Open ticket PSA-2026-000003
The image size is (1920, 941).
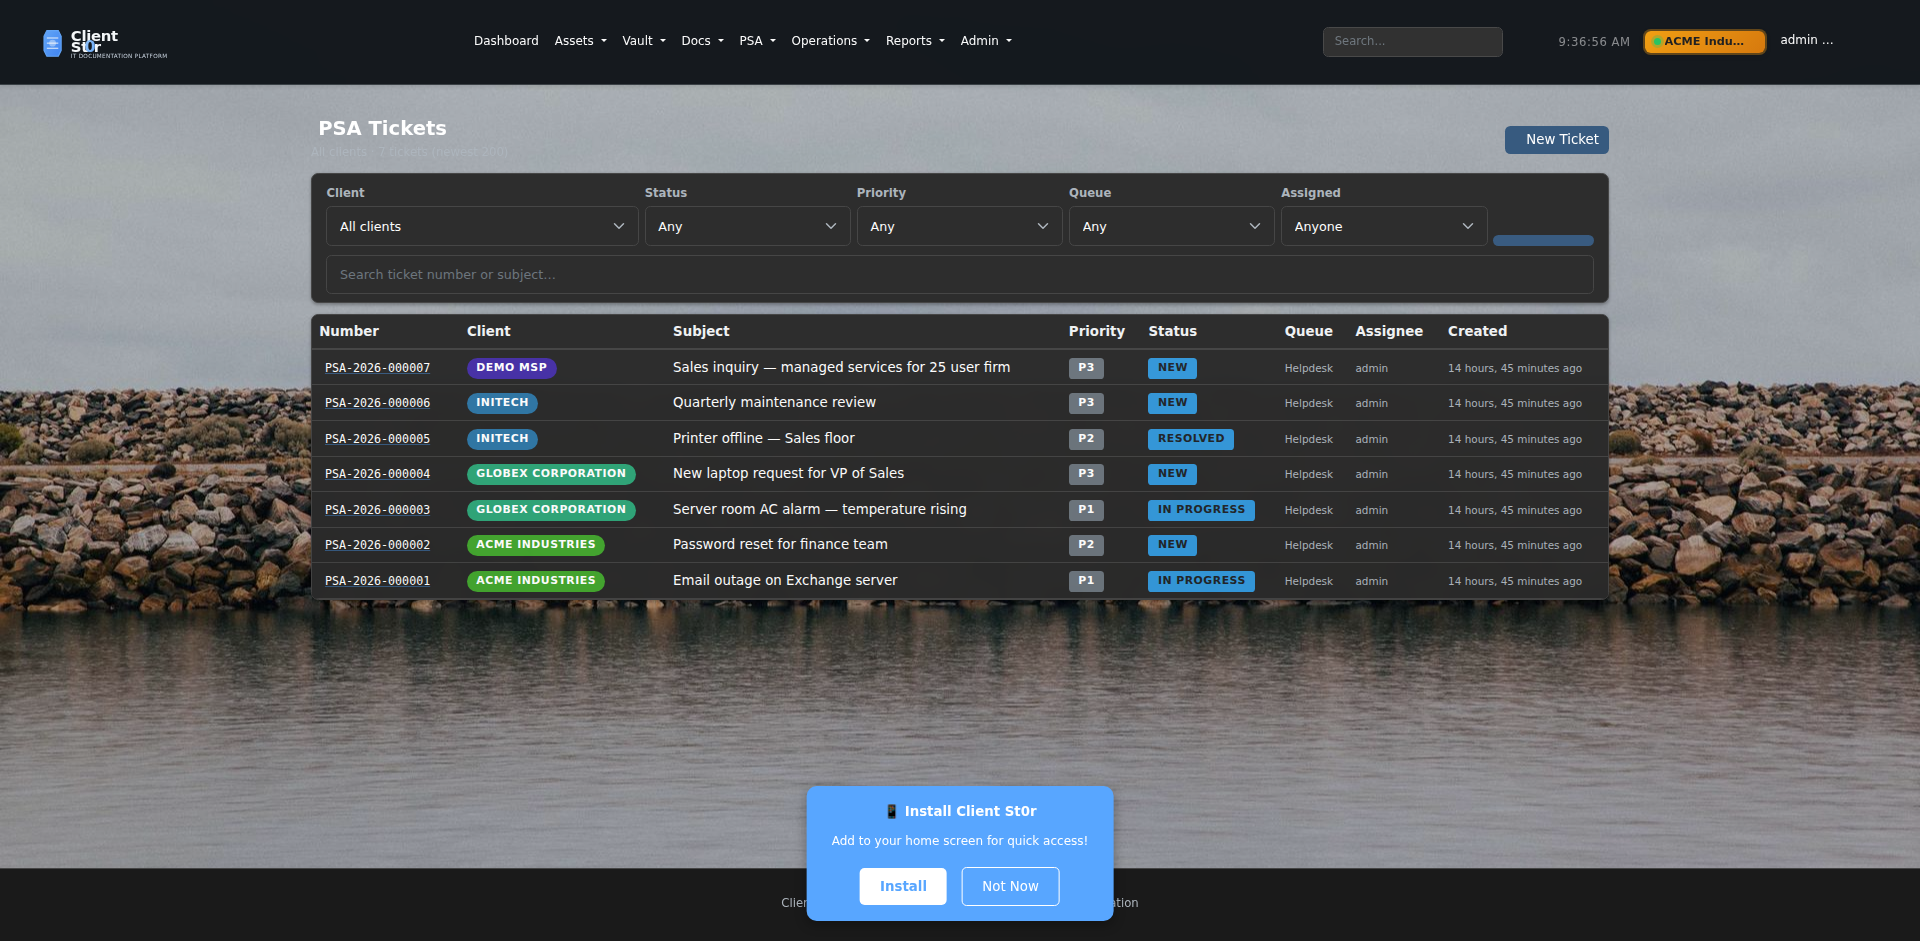coord(377,510)
